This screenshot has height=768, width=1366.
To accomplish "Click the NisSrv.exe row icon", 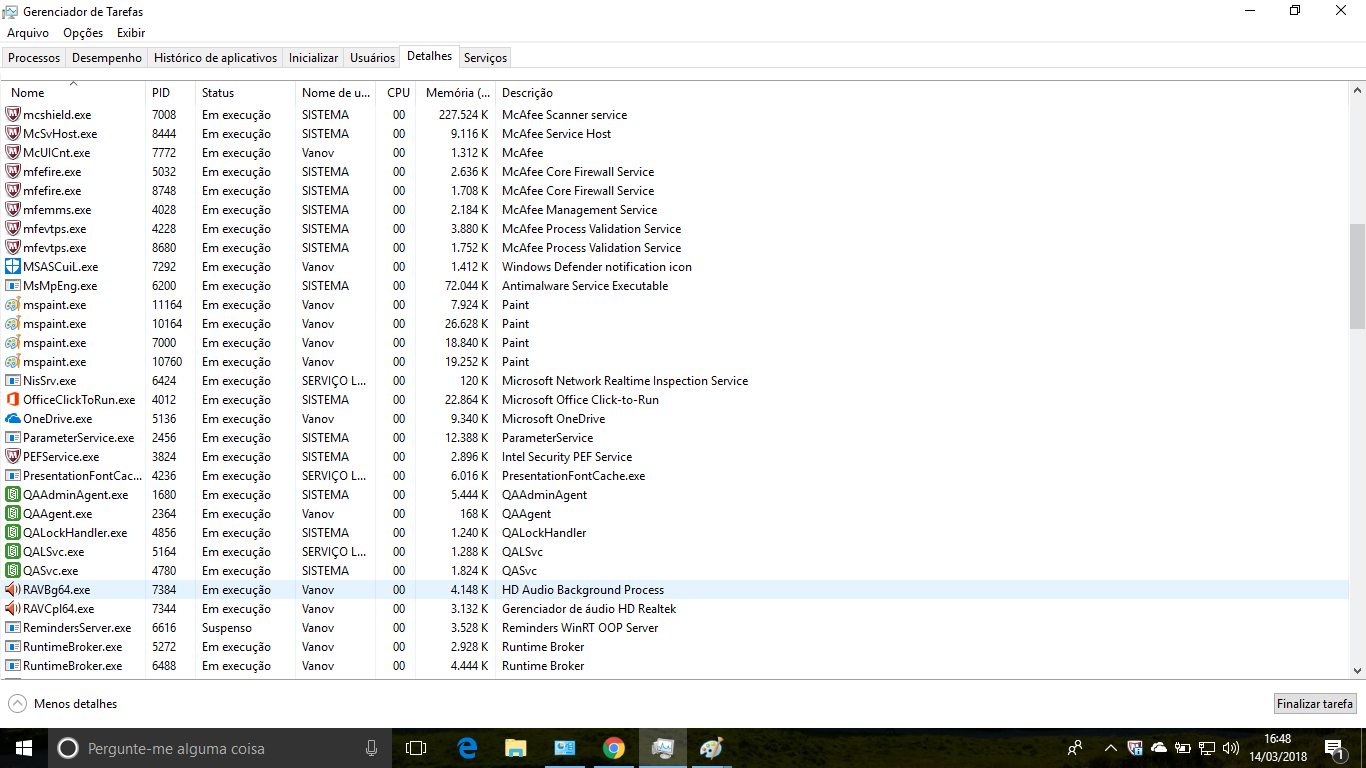I will 13,381.
